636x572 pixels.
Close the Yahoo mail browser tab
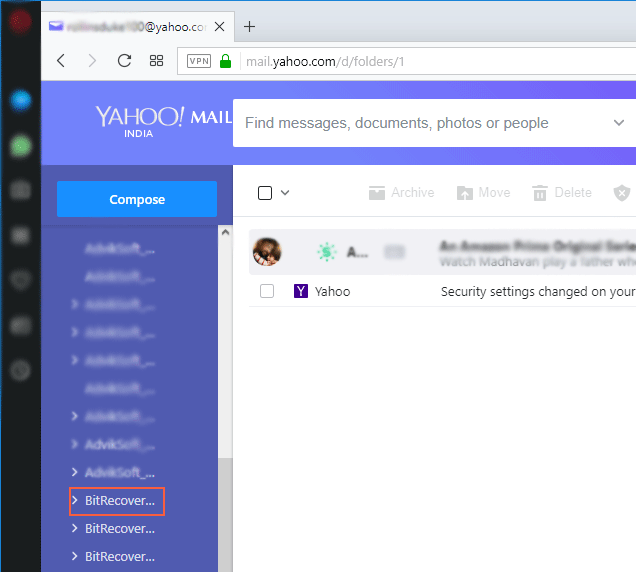tap(219, 27)
